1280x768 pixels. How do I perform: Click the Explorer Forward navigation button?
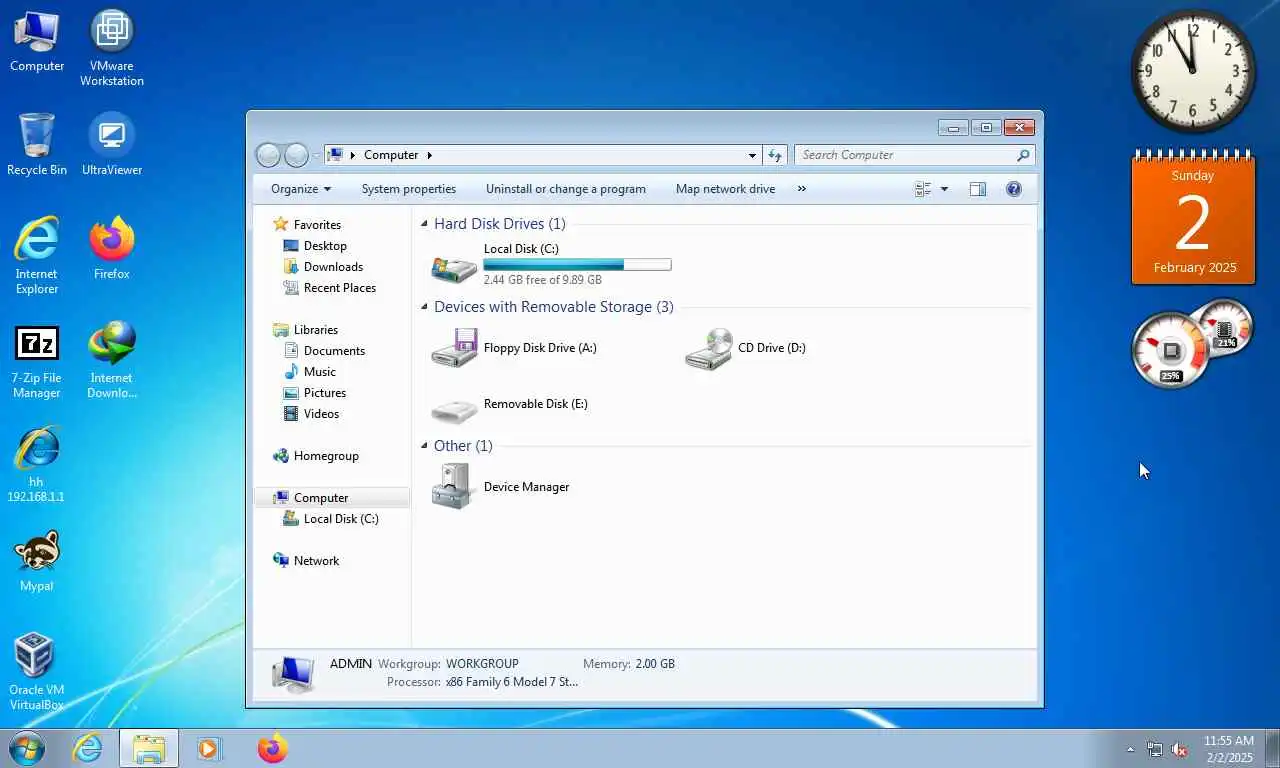point(296,155)
